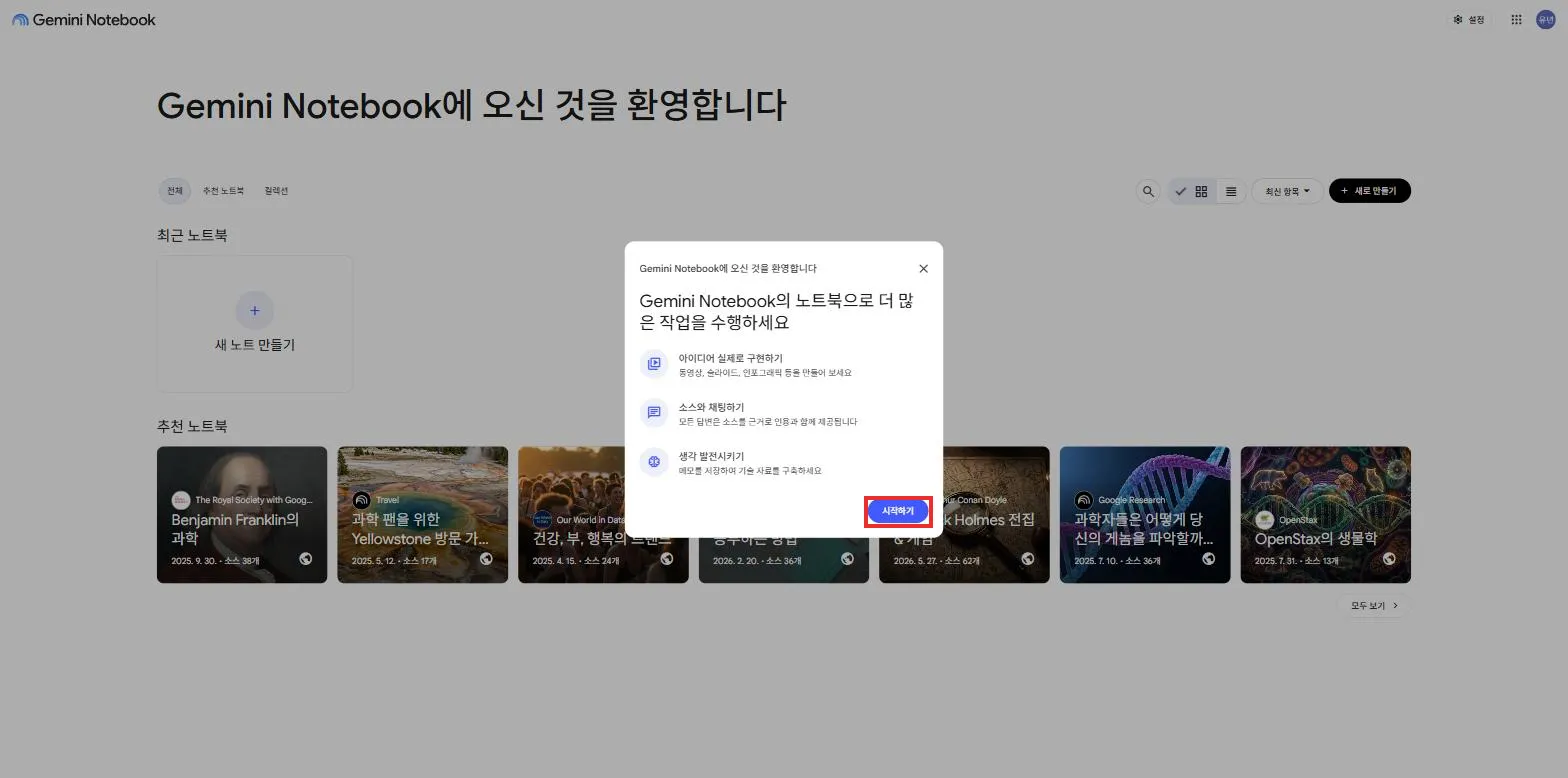Click the globe icon on the Yellowstone card
This screenshot has height=778, width=1568.
click(486, 559)
